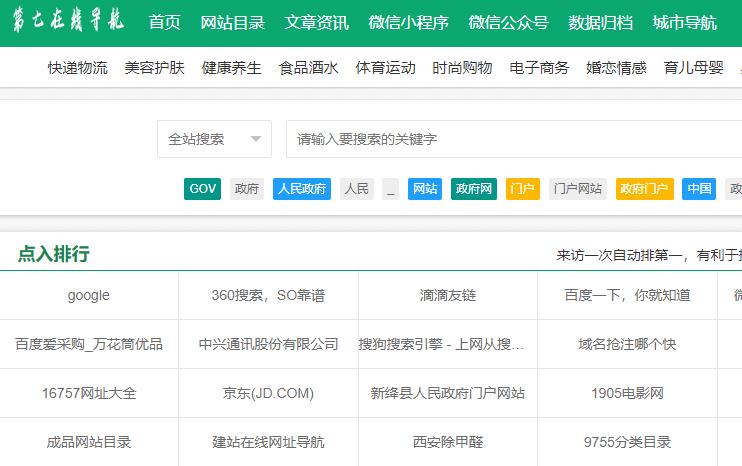Screen dimensions: 742x466
Task: Open the 滴滴友链 entry
Action: [x=448, y=295]
